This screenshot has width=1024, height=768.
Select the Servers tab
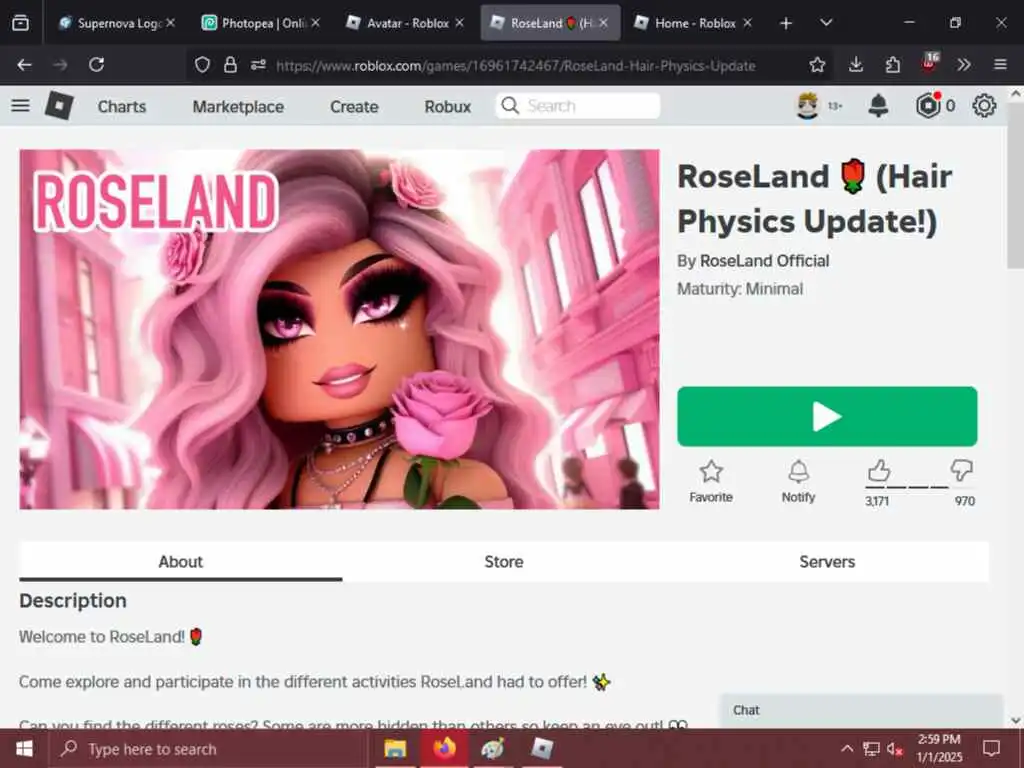click(x=827, y=562)
